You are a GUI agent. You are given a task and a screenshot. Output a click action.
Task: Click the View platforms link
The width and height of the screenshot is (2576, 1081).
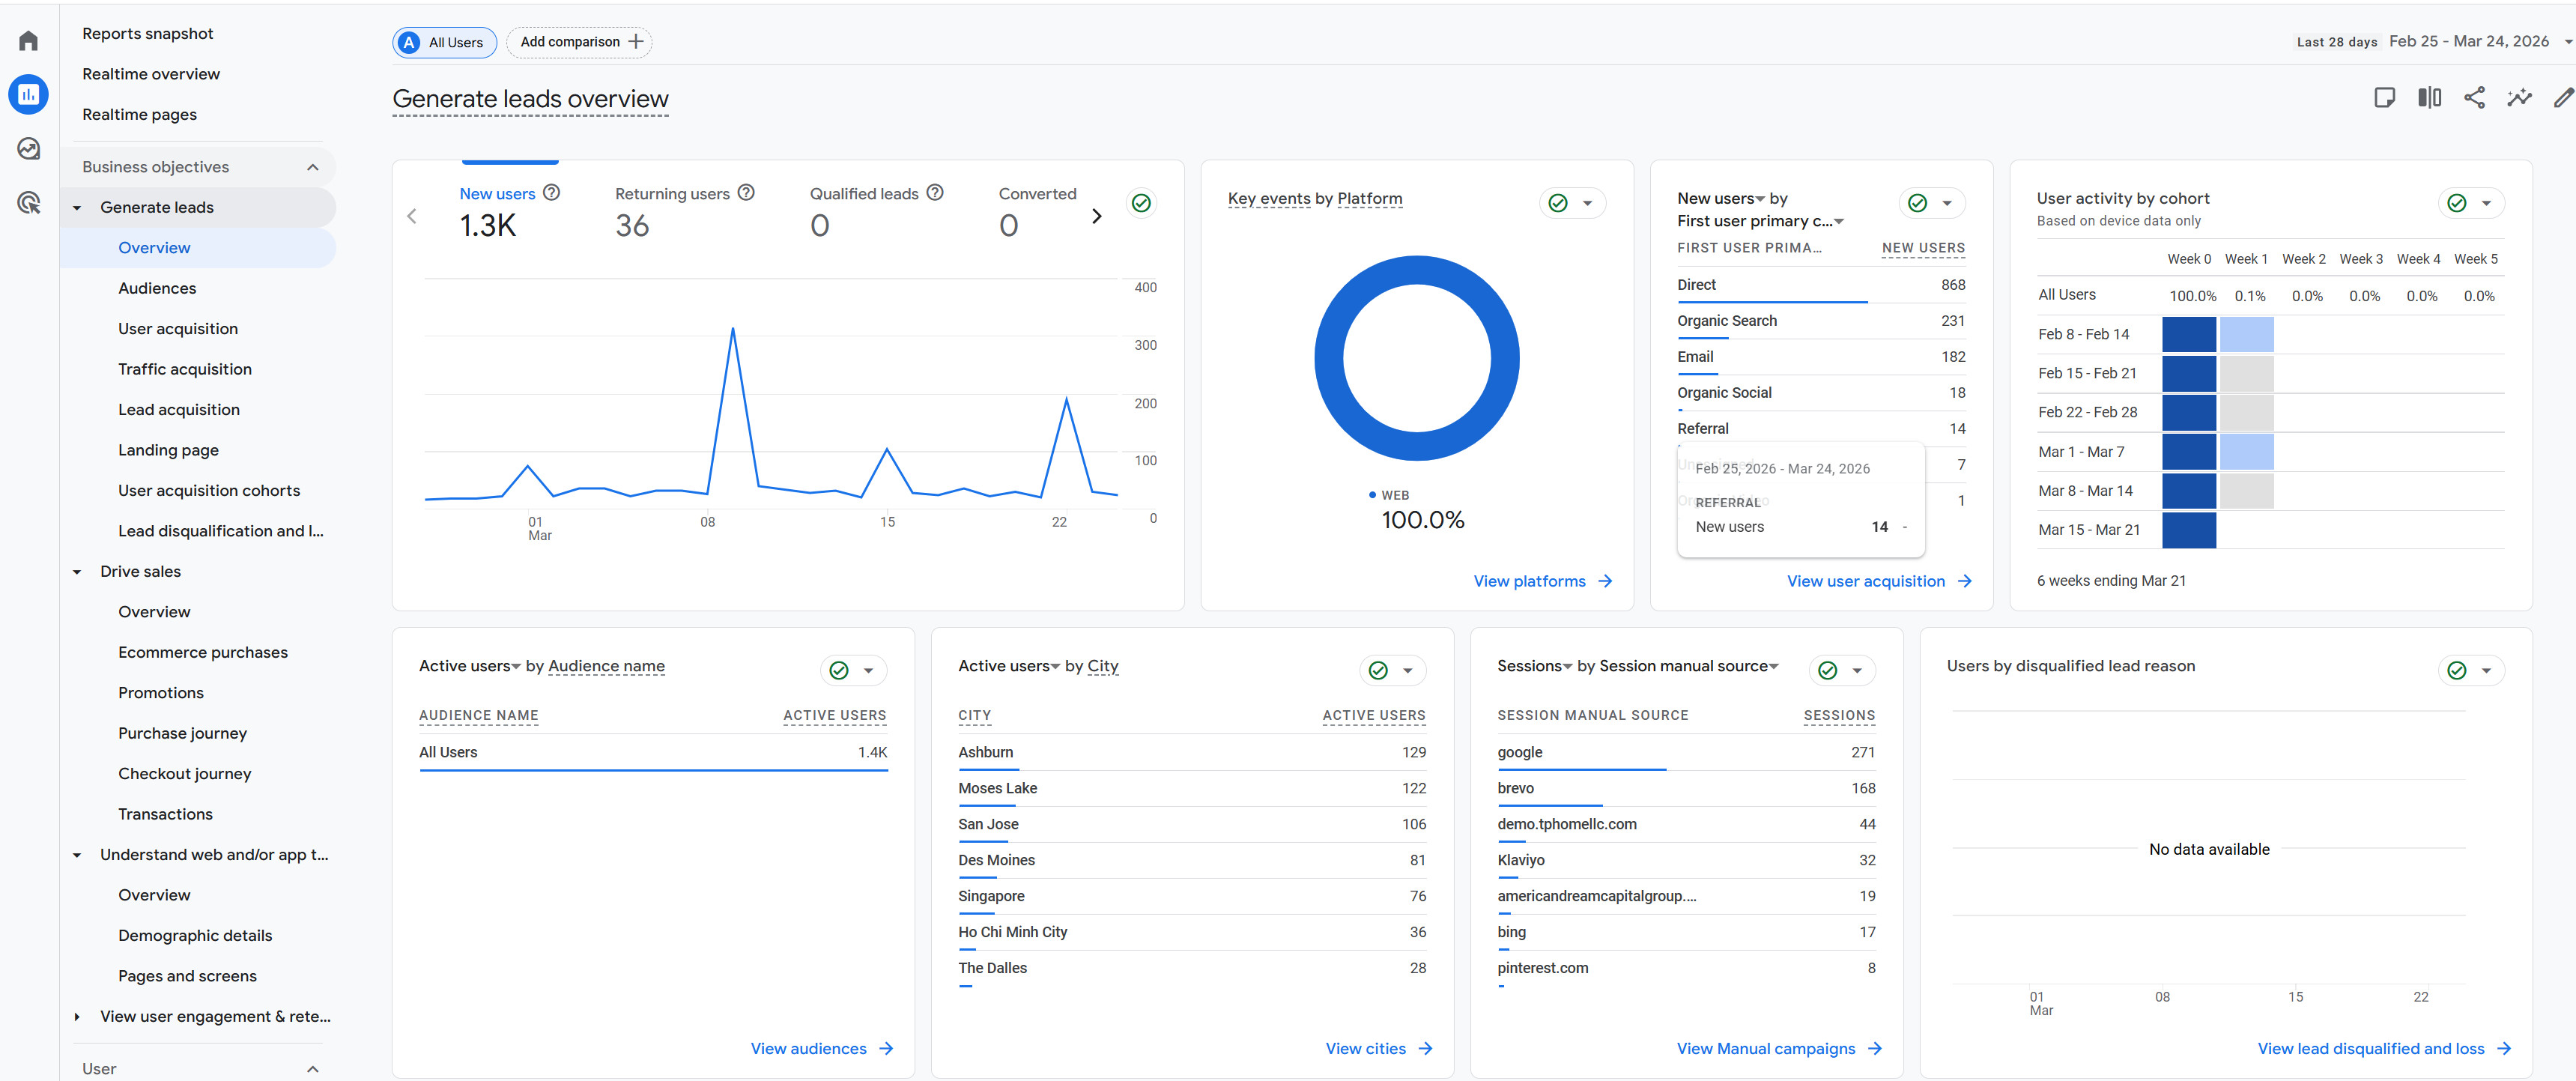click(1541, 580)
